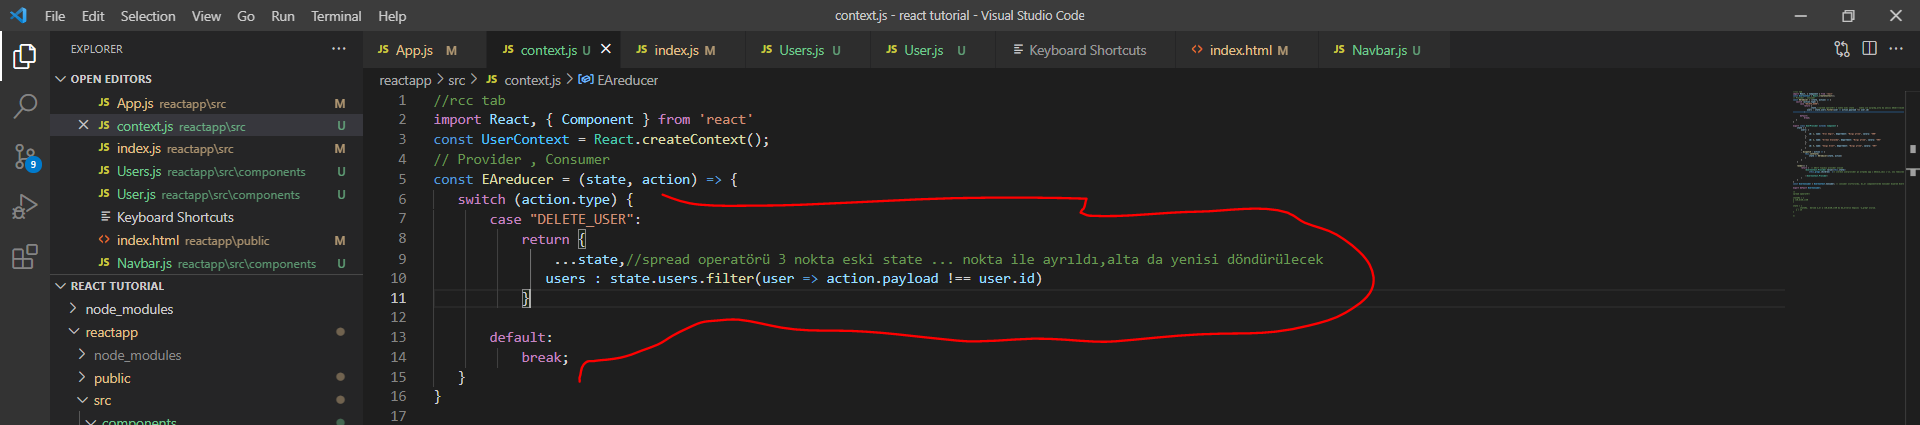This screenshot has height=425, width=1920.
Task: Open the Terminal menu
Action: [336, 16]
